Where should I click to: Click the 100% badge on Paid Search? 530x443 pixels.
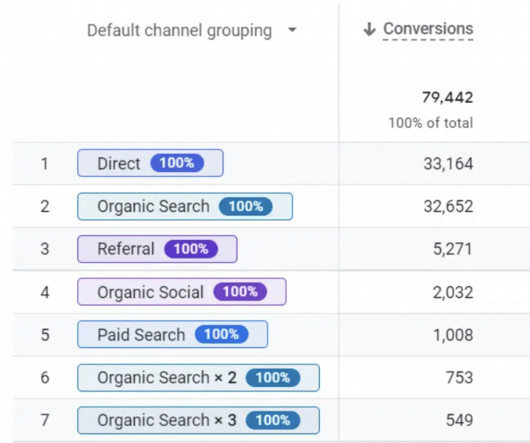221,335
